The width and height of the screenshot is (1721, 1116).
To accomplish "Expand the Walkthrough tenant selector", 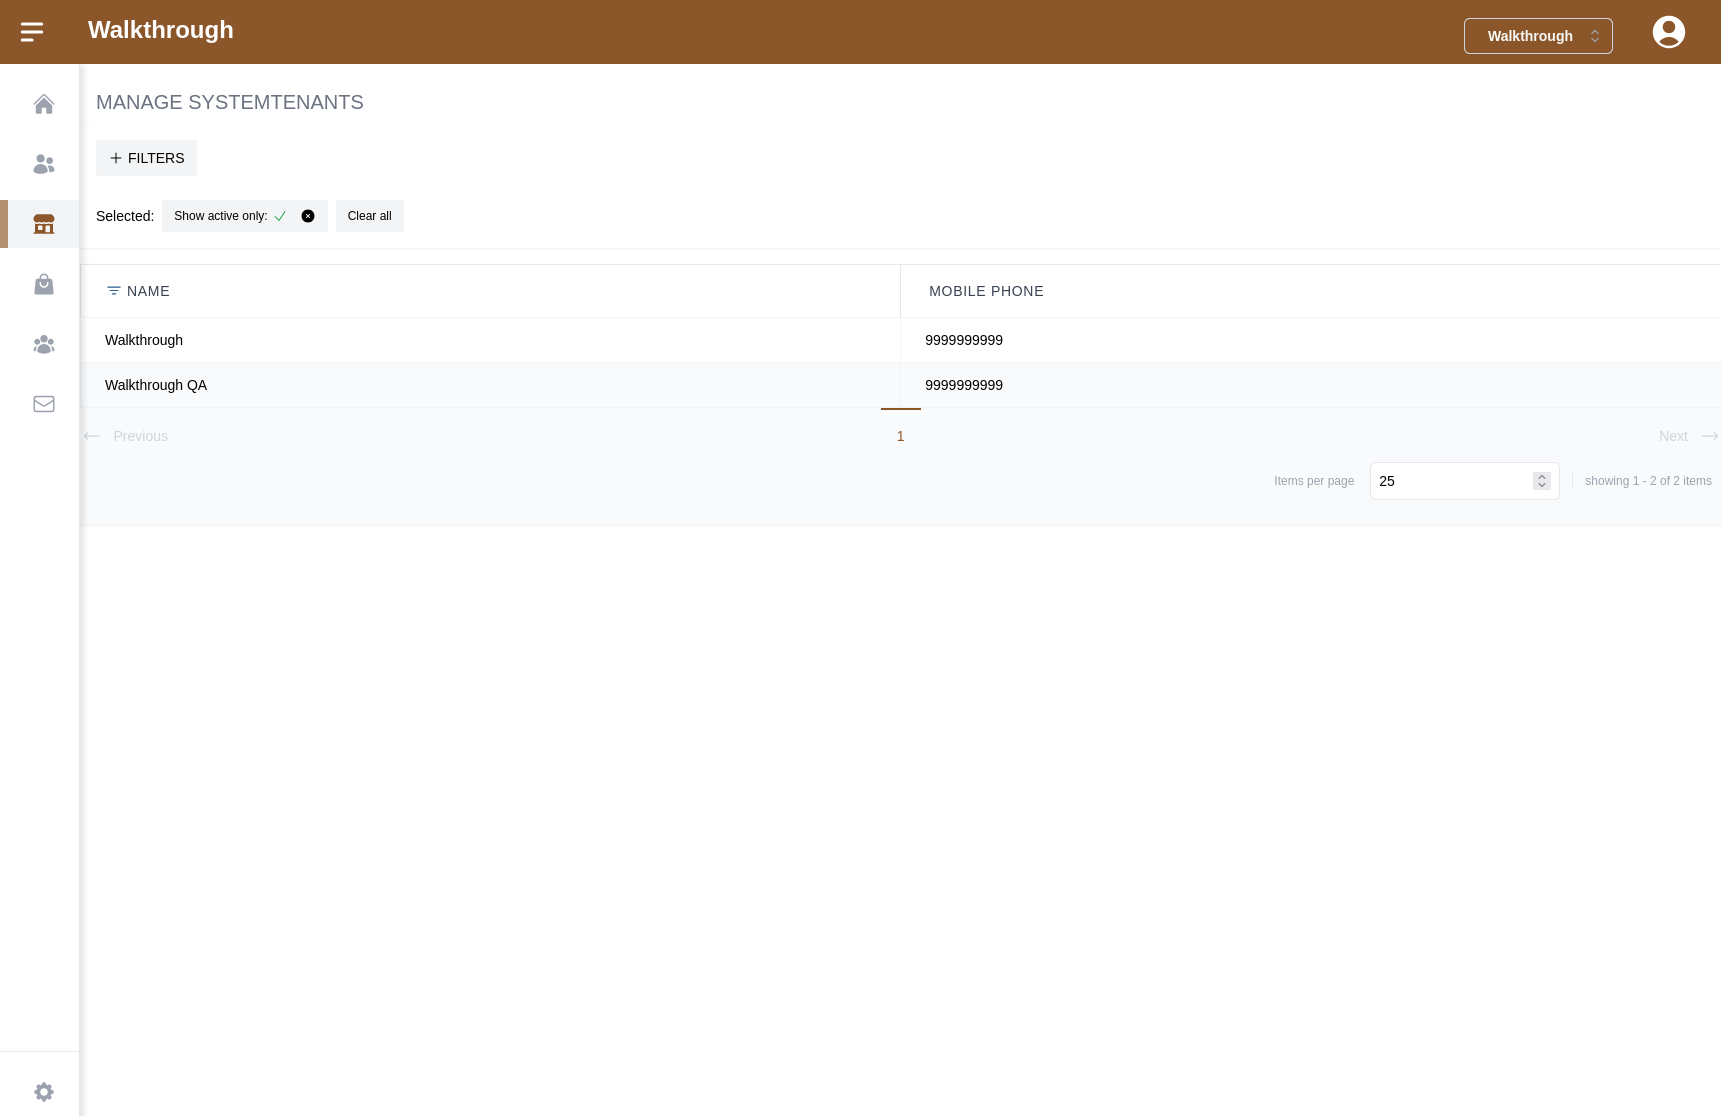I will click(x=1537, y=36).
